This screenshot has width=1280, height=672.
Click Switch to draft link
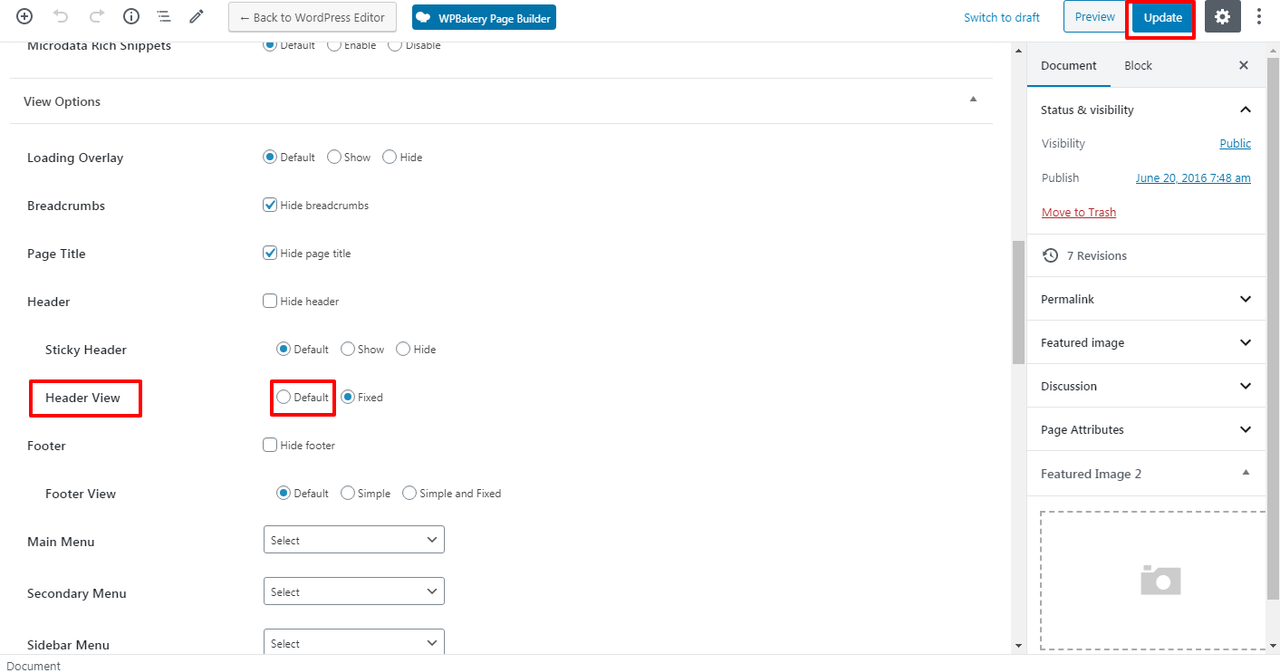click(x=1001, y=17)
